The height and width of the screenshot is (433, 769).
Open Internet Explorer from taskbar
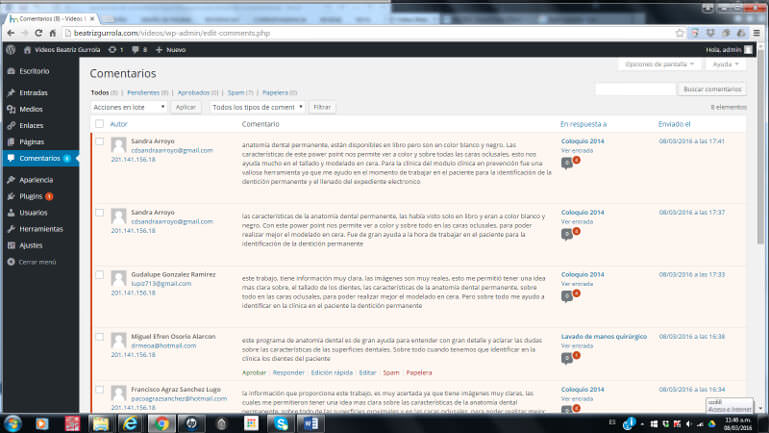tap(130, 424)
